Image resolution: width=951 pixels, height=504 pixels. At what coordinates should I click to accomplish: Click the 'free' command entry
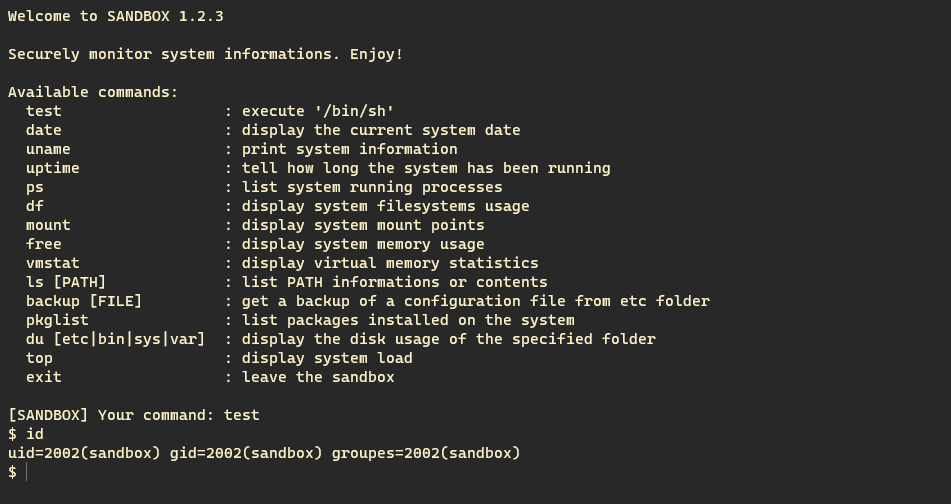[44, 244]
